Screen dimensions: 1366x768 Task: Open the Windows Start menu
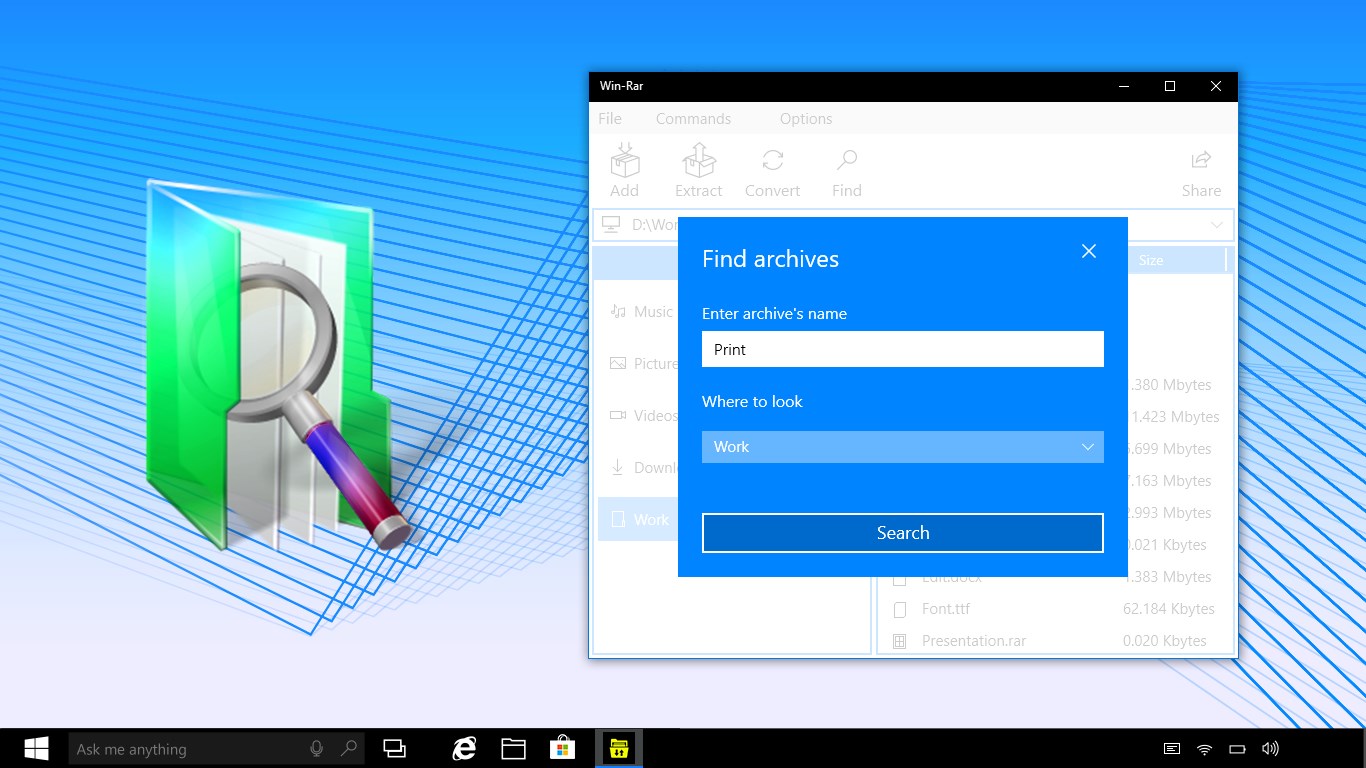36,749
